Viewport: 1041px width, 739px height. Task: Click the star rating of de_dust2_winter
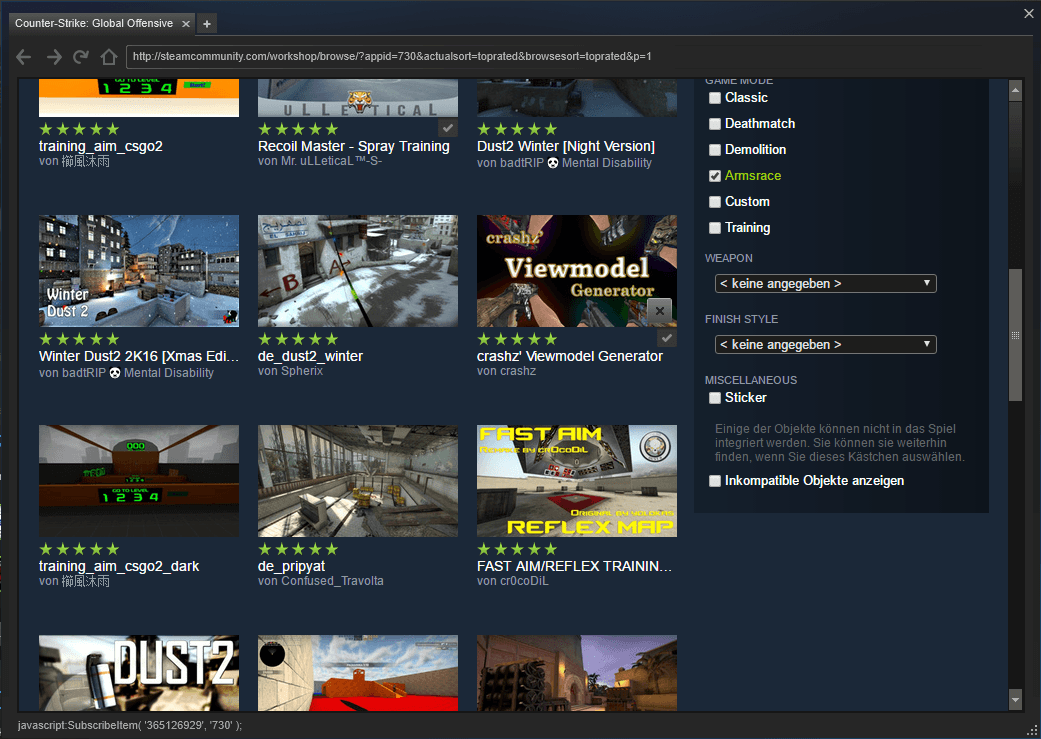[x=298, y=339]
